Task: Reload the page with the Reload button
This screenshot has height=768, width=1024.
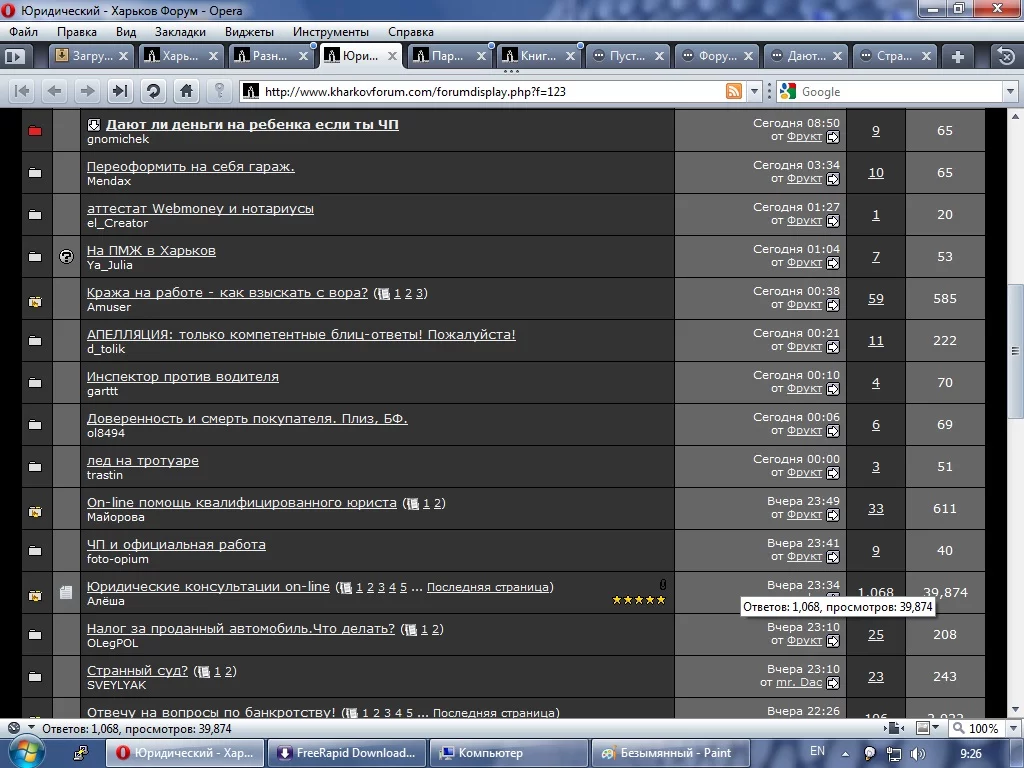Action: 153,91
